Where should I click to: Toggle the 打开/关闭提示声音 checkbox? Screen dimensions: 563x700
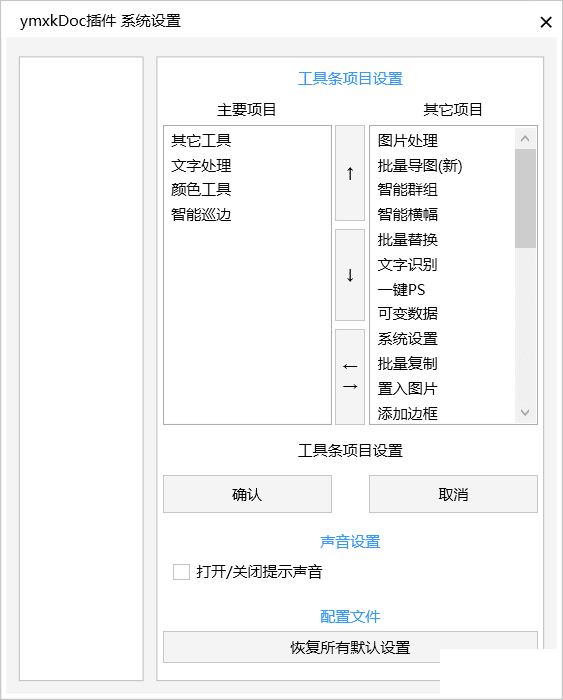point(181,572)
